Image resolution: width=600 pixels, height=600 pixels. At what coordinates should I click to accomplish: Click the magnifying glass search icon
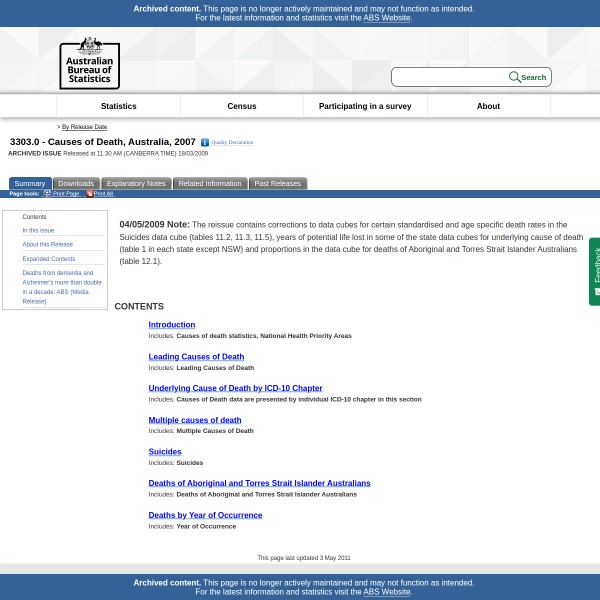tap(515, 77)
